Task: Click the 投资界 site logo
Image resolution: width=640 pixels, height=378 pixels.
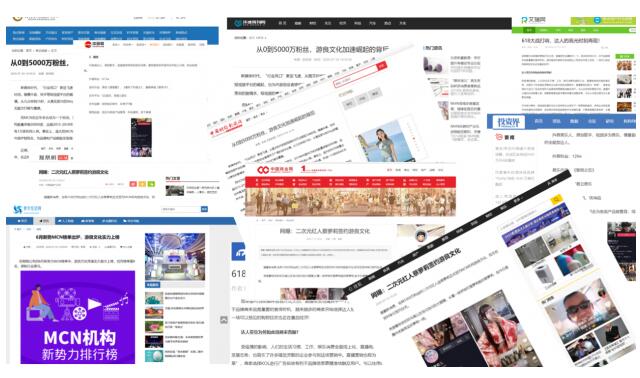Action: [508, 122]
